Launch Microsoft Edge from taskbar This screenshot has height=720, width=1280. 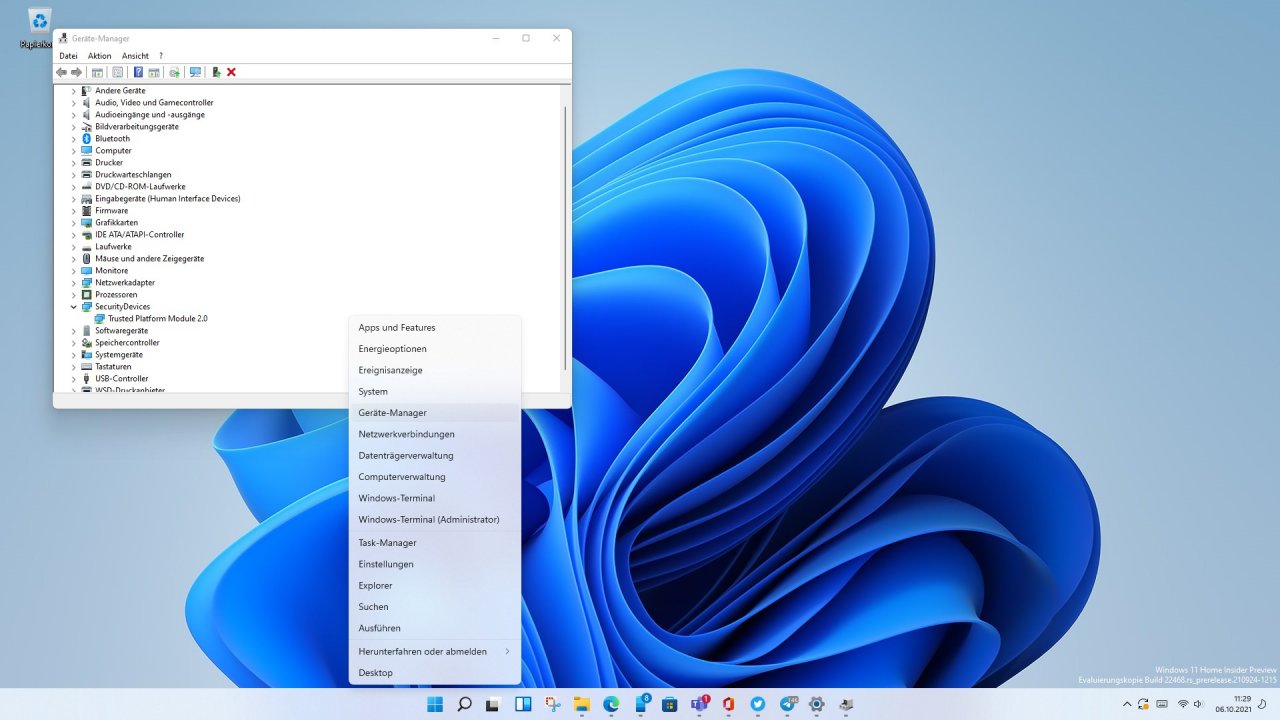(611, 704)
